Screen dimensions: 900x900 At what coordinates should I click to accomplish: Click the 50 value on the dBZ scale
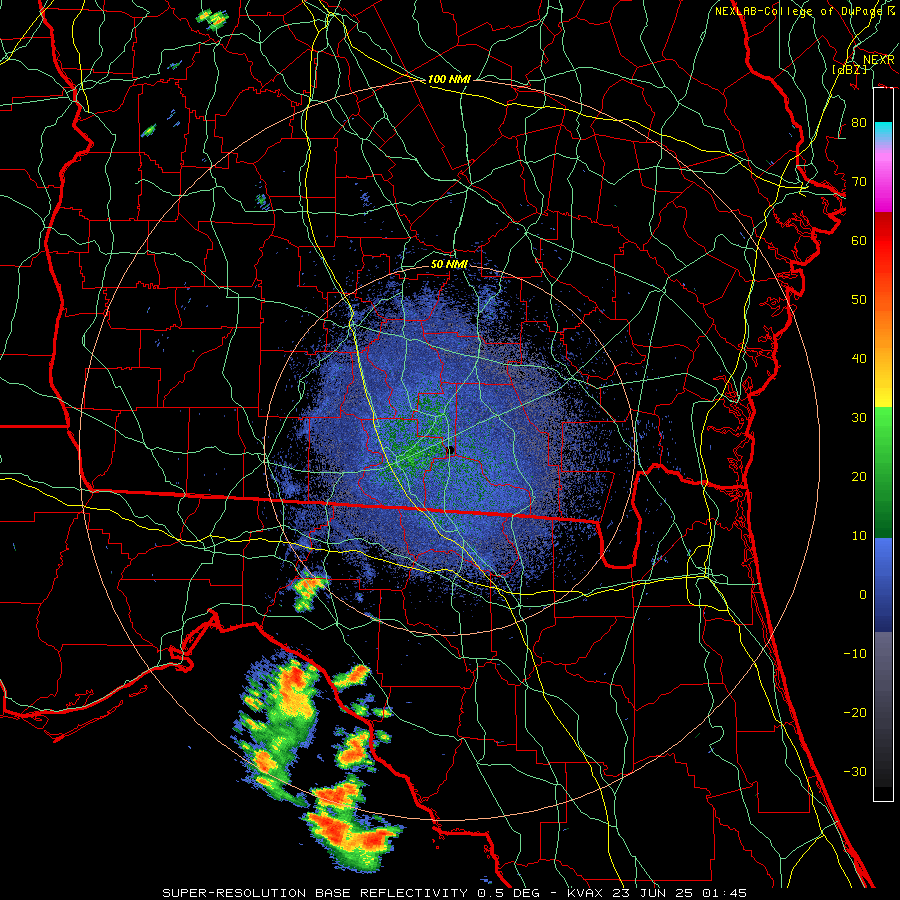(x=859, y=300)
